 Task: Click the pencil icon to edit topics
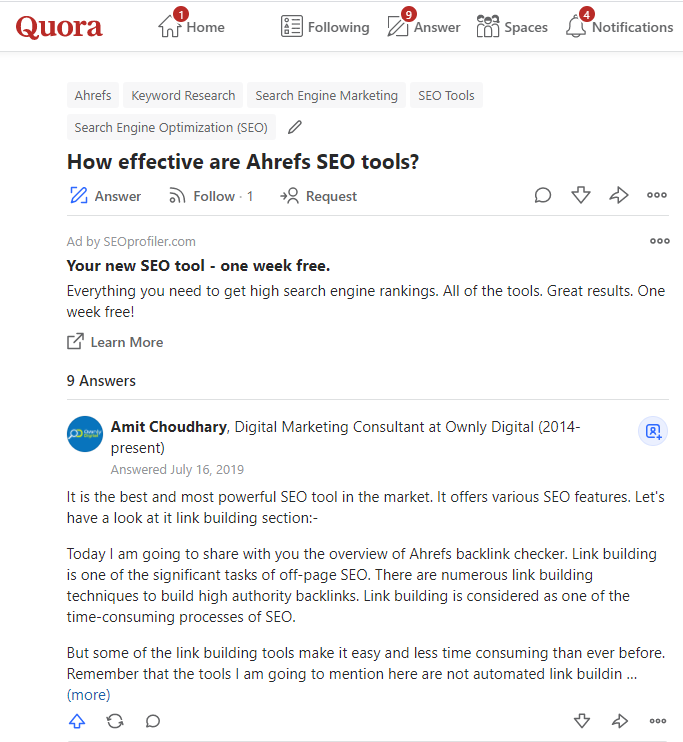point(294,127)
